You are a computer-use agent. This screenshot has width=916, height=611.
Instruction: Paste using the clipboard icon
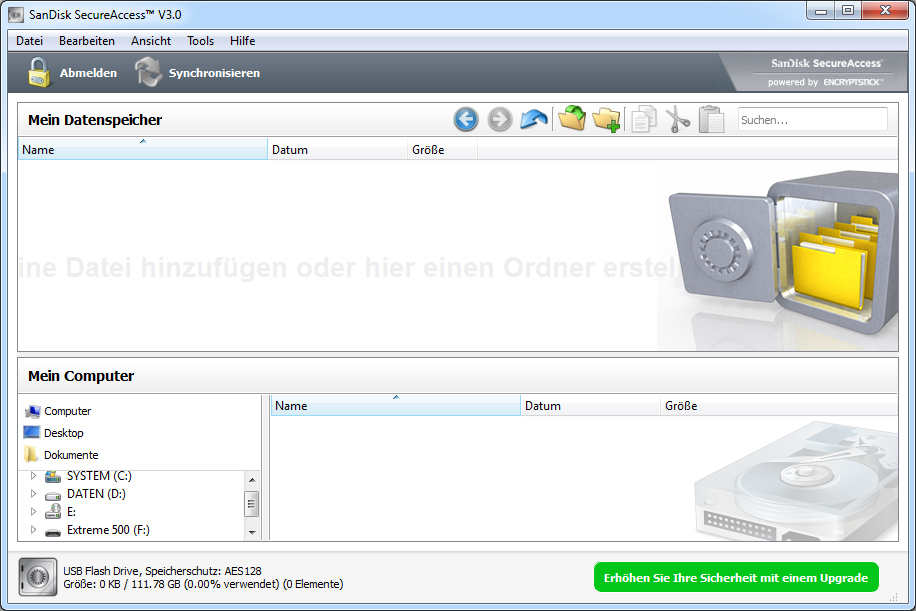(x=712, y=119)
